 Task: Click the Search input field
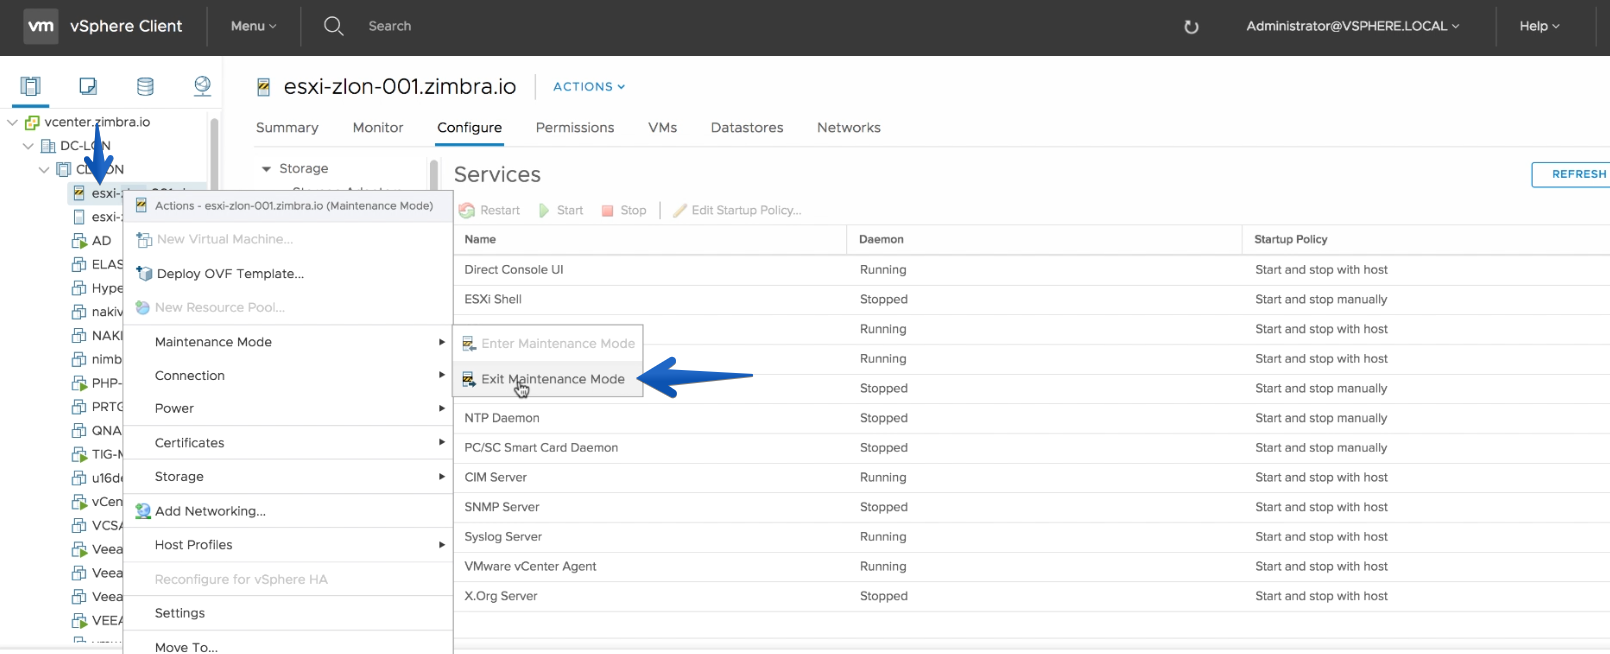[x=390, y=26]
